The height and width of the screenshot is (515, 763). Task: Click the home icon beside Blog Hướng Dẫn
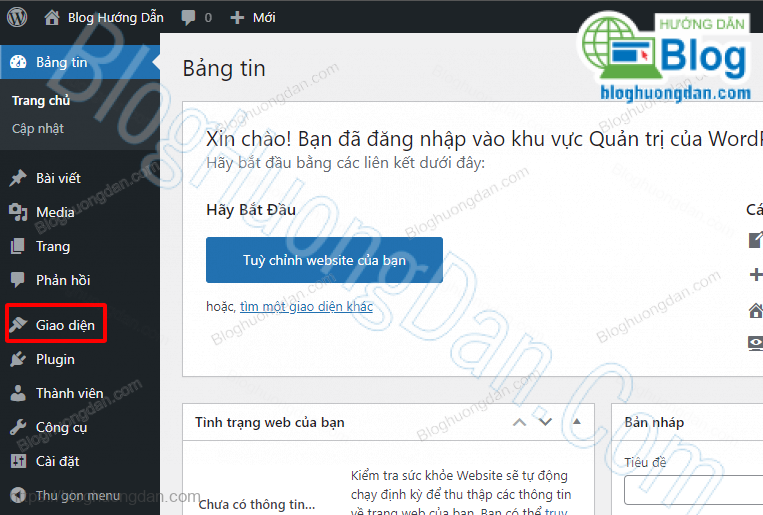click(x=52, y=18)
